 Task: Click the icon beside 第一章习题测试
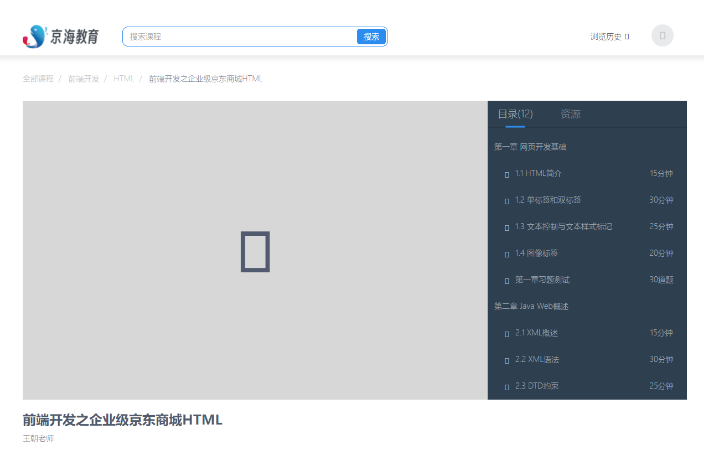pyautogui.click(x=507, y=281)
